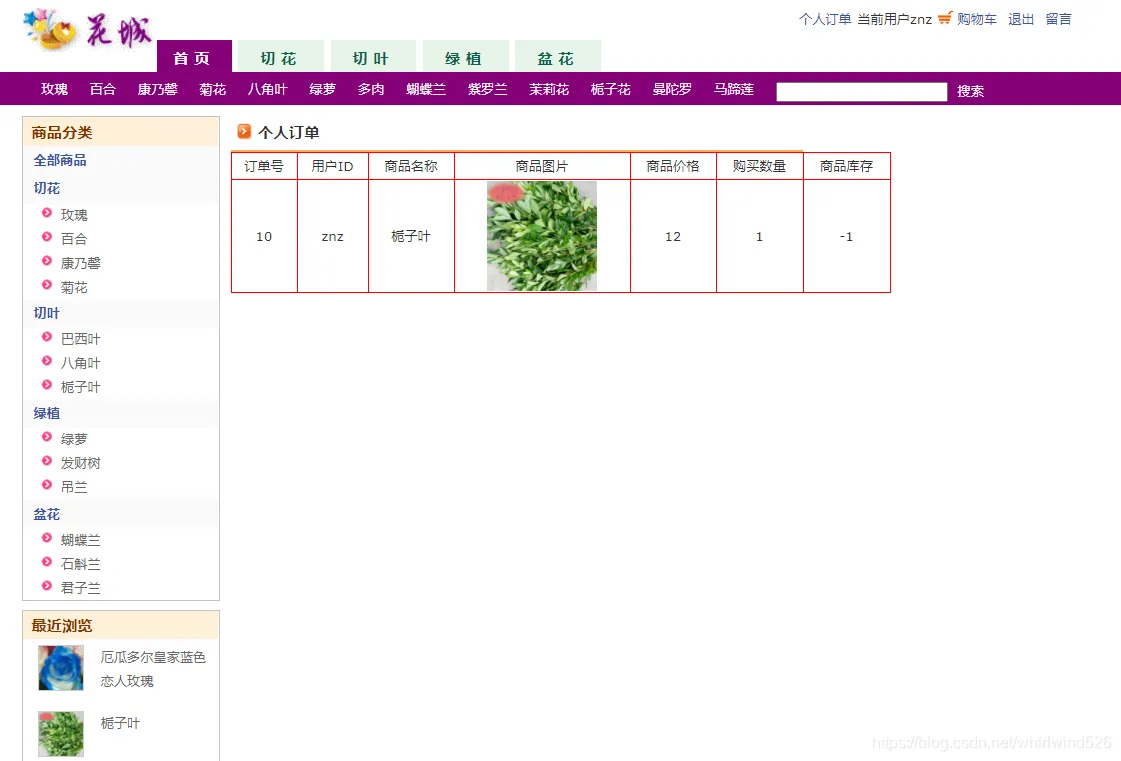Click the bullet icon next to sidebar 玫瑰
Viewport: 1121px width, 761px height.
47,212
